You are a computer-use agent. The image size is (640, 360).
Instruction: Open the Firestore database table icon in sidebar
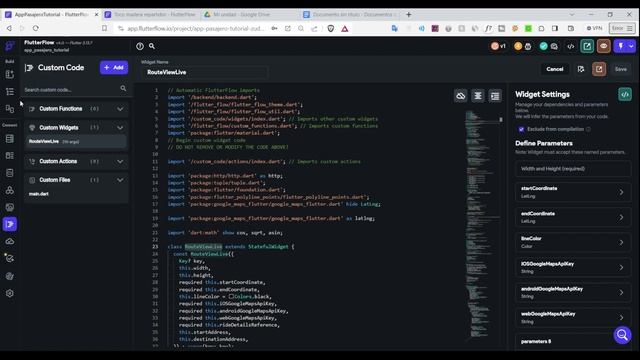pyautogui.click(x=10, y=139)
